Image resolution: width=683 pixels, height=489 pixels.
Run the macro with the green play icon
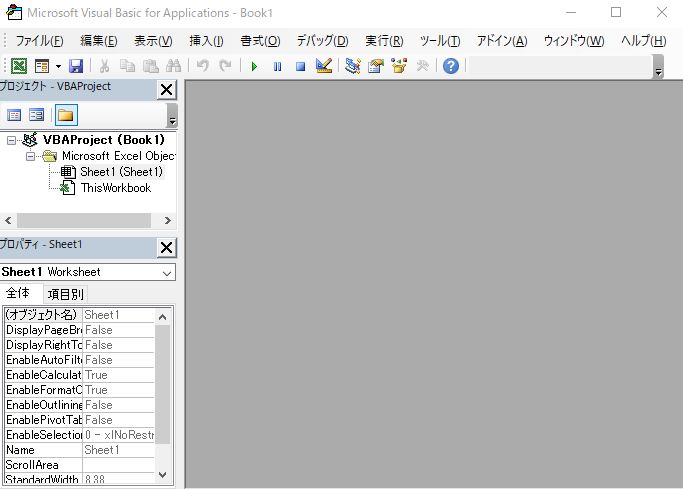pyautogui.click(x=254, y=67)
